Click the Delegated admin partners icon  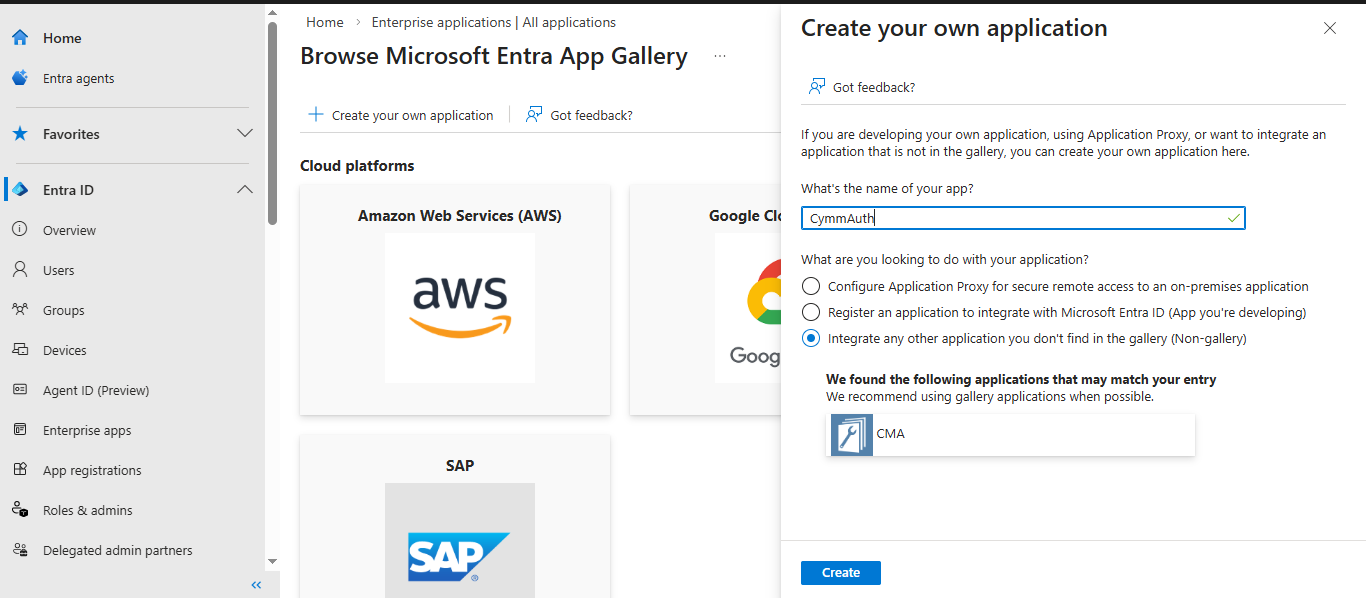(20, 550)
